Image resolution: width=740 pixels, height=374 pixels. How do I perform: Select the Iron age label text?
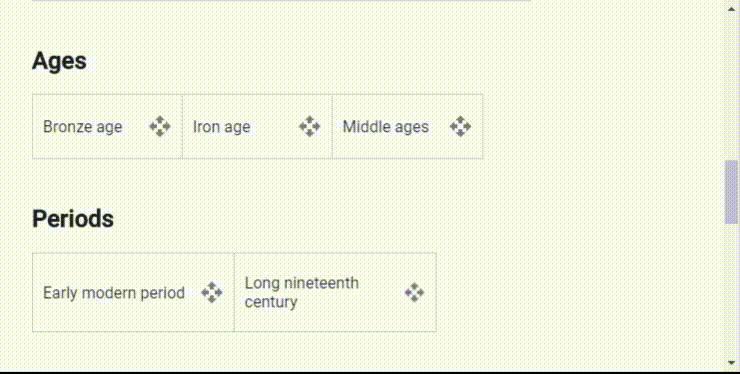point(221,127)
